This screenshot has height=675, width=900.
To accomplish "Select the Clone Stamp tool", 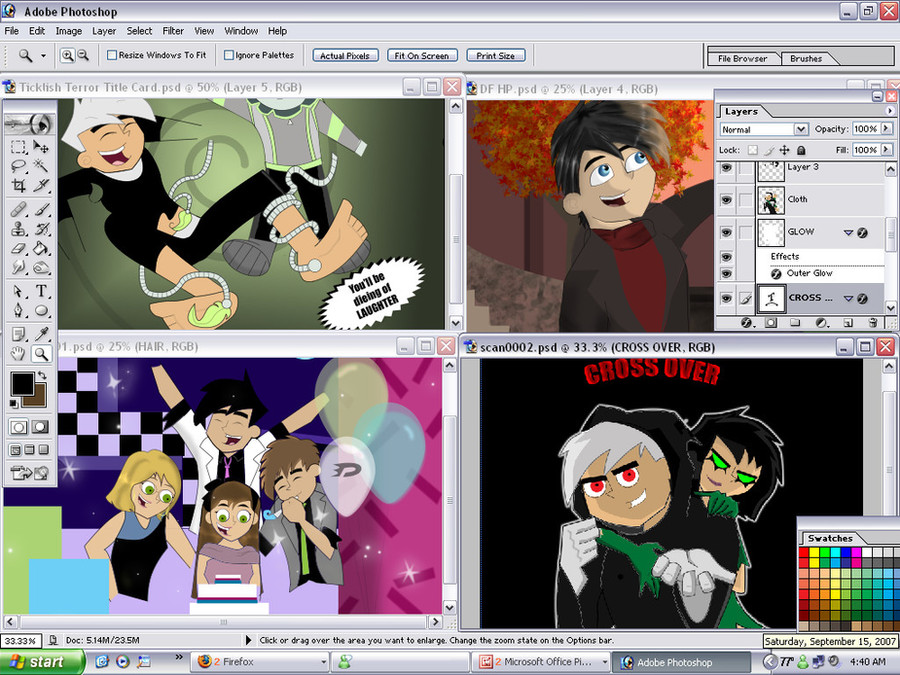I will pos(18,228).
